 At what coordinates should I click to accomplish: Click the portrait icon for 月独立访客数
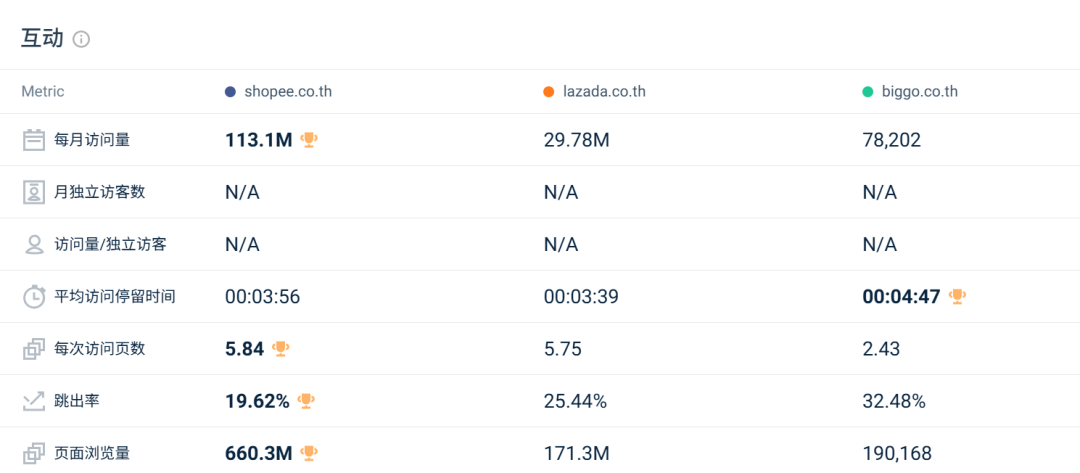(x=34, y=192)
